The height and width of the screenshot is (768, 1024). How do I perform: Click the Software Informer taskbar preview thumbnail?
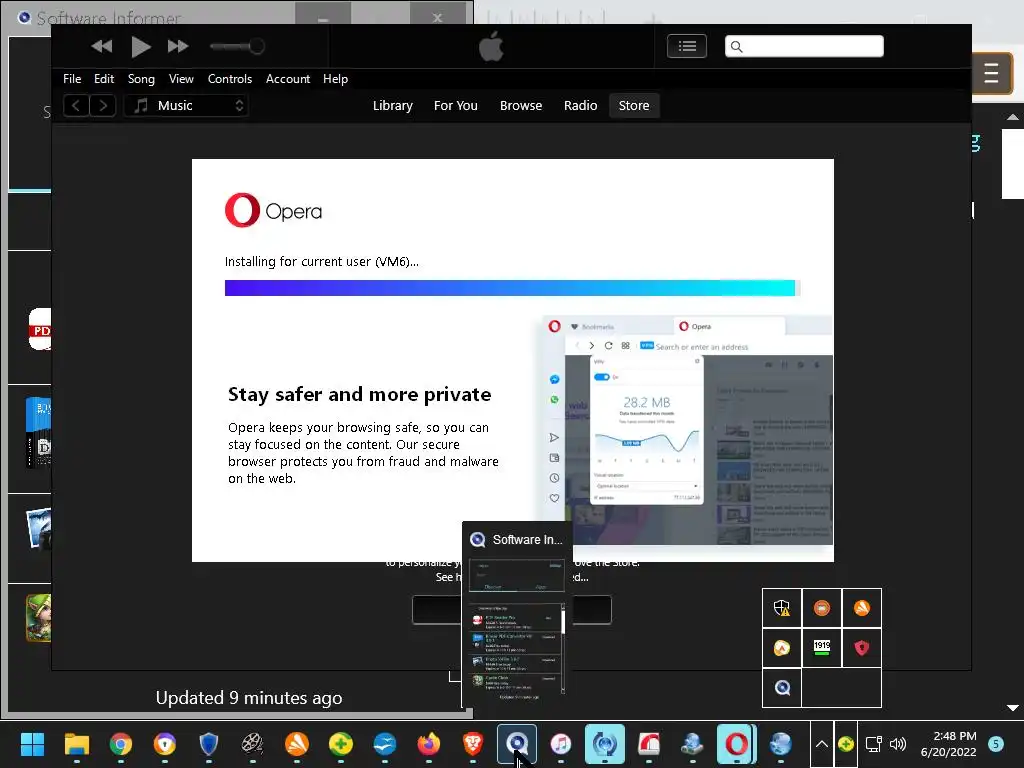tap(517, 628)
